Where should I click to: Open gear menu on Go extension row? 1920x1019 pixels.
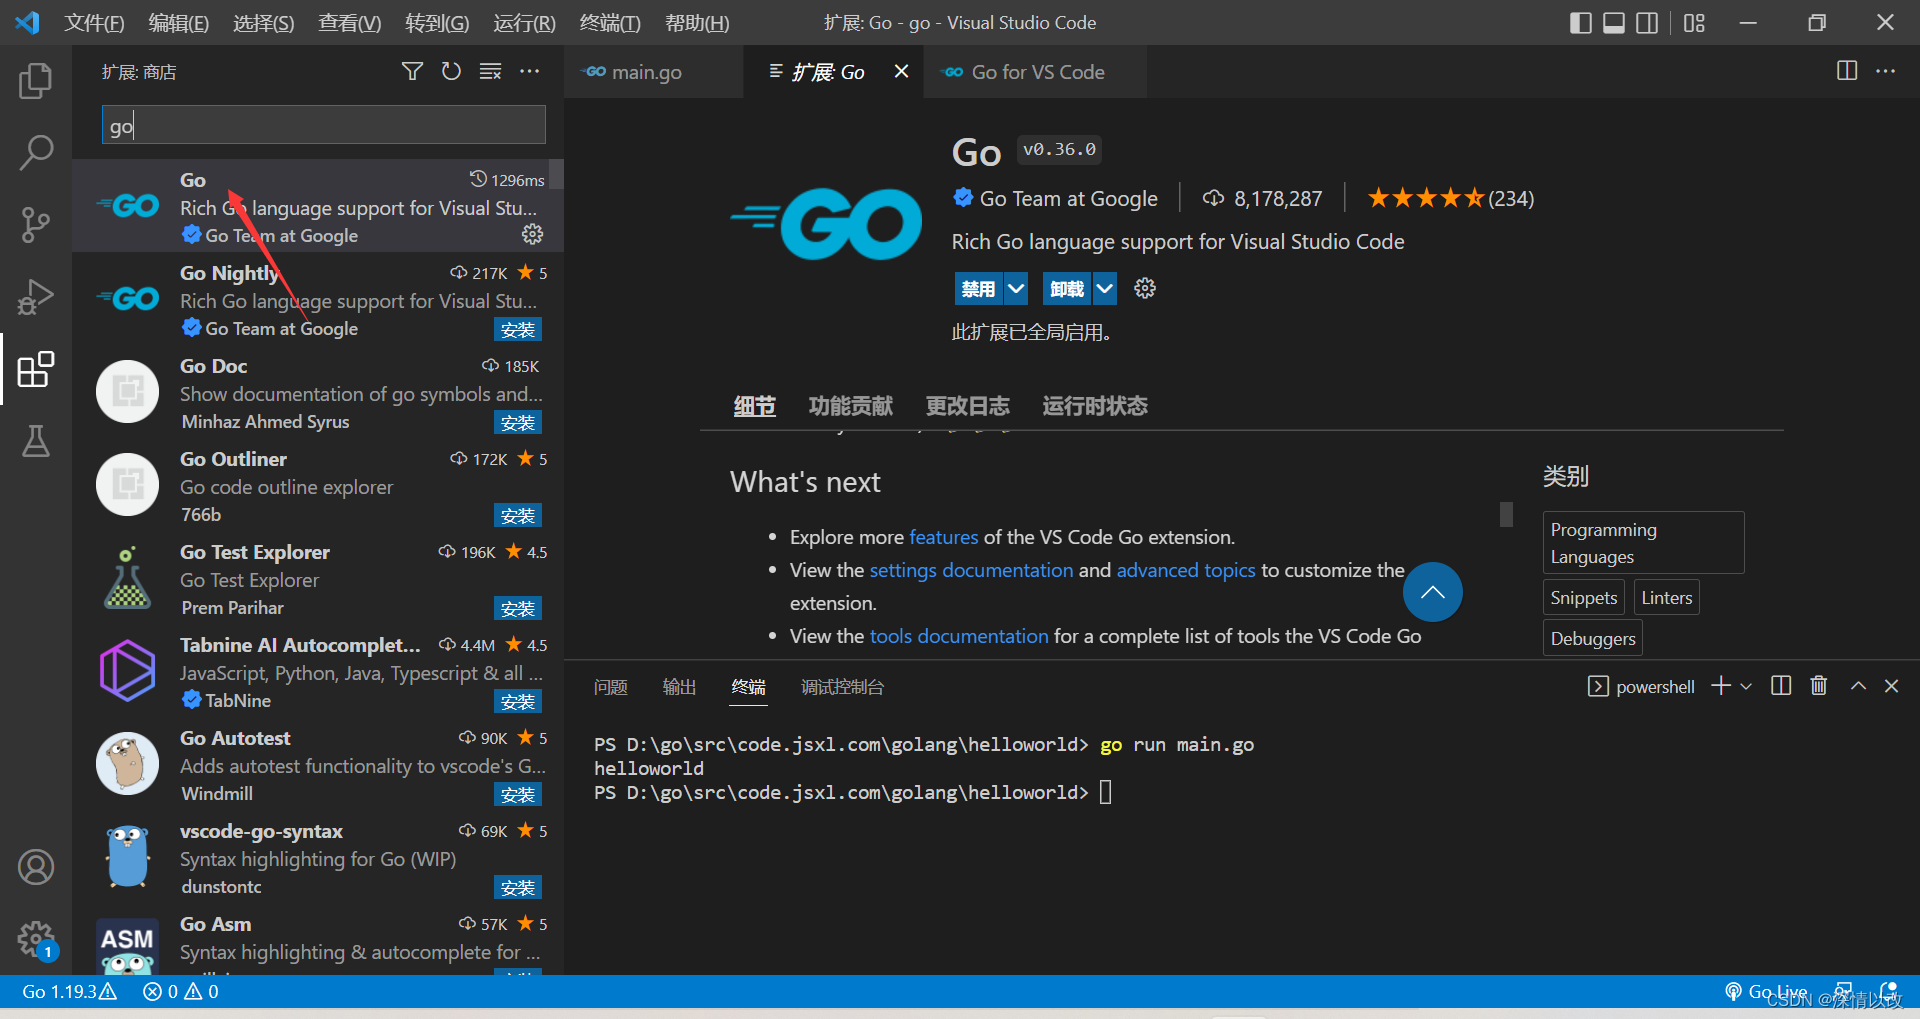point(532,234)
